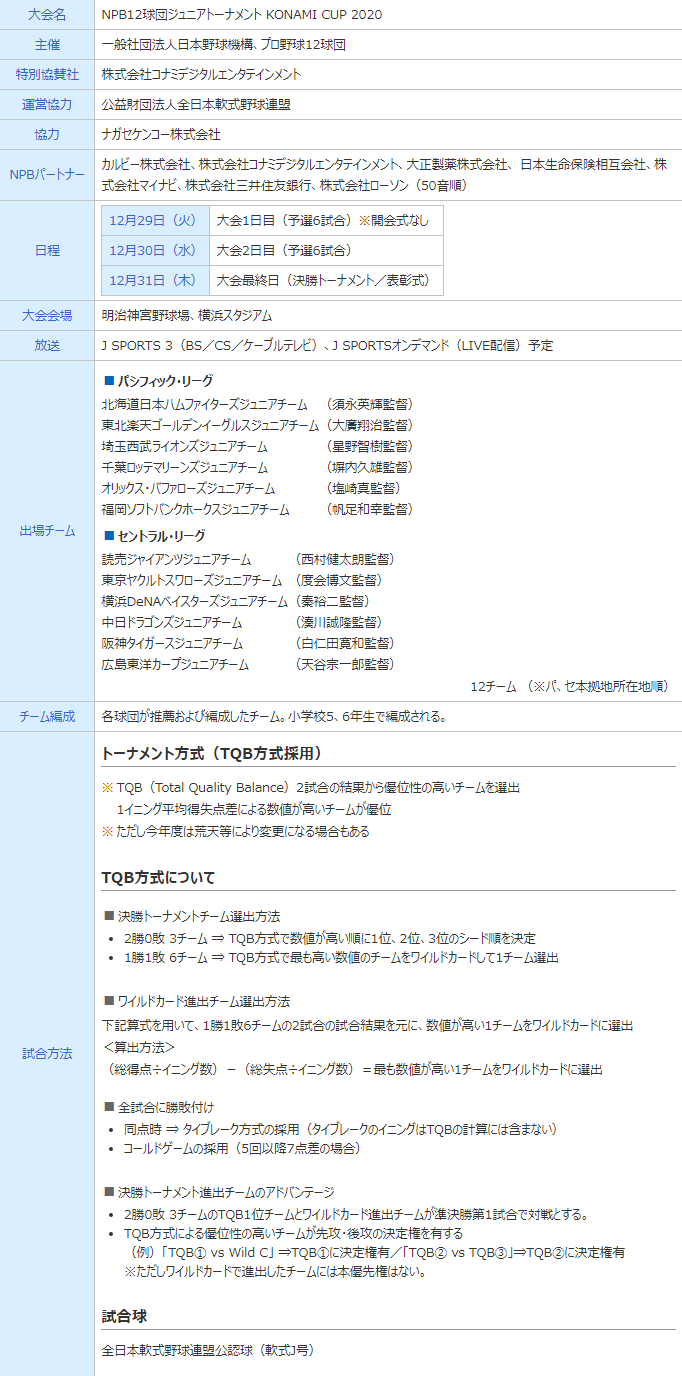Click the 福岡ソフトバンクホークスジュニアチーム entry
Image resolution: width=682 pixels, height=1376 pixels.
[196, 509]
